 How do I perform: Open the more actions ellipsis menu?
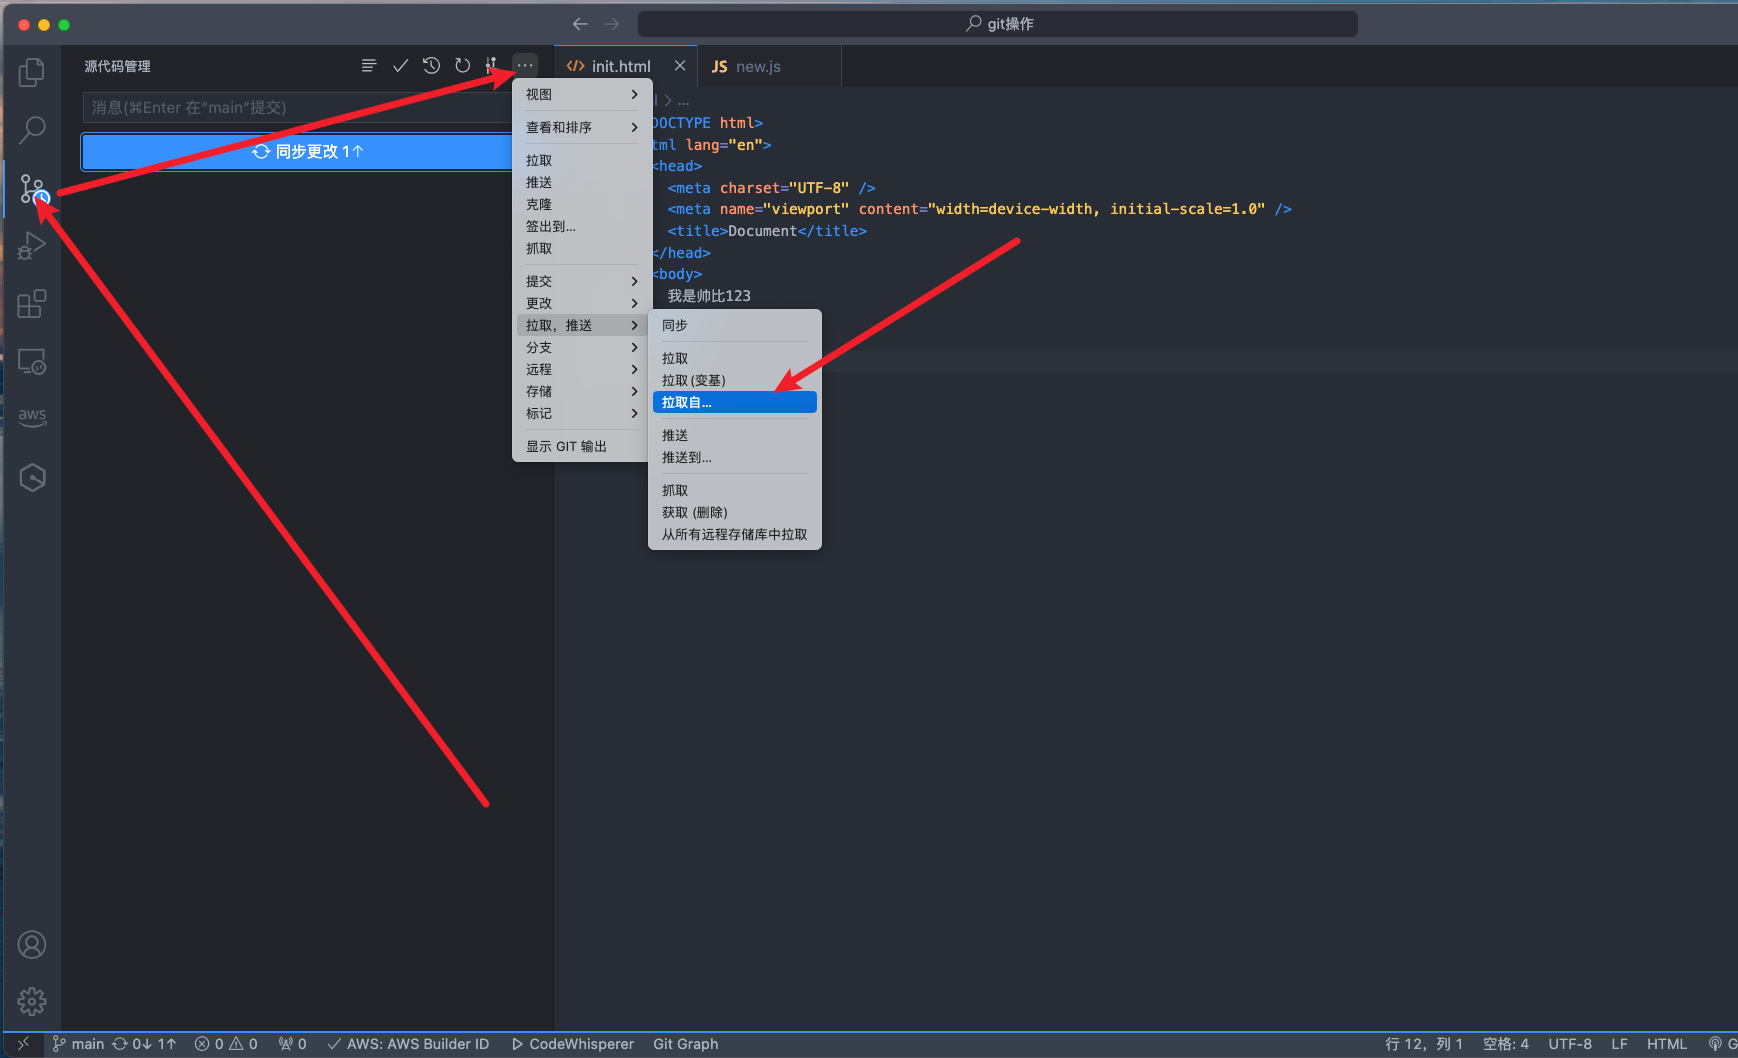point(525,65)
